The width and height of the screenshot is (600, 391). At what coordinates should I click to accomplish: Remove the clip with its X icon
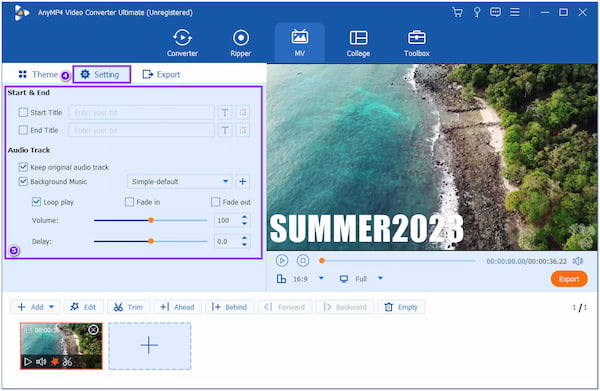[x=93, y=330]
